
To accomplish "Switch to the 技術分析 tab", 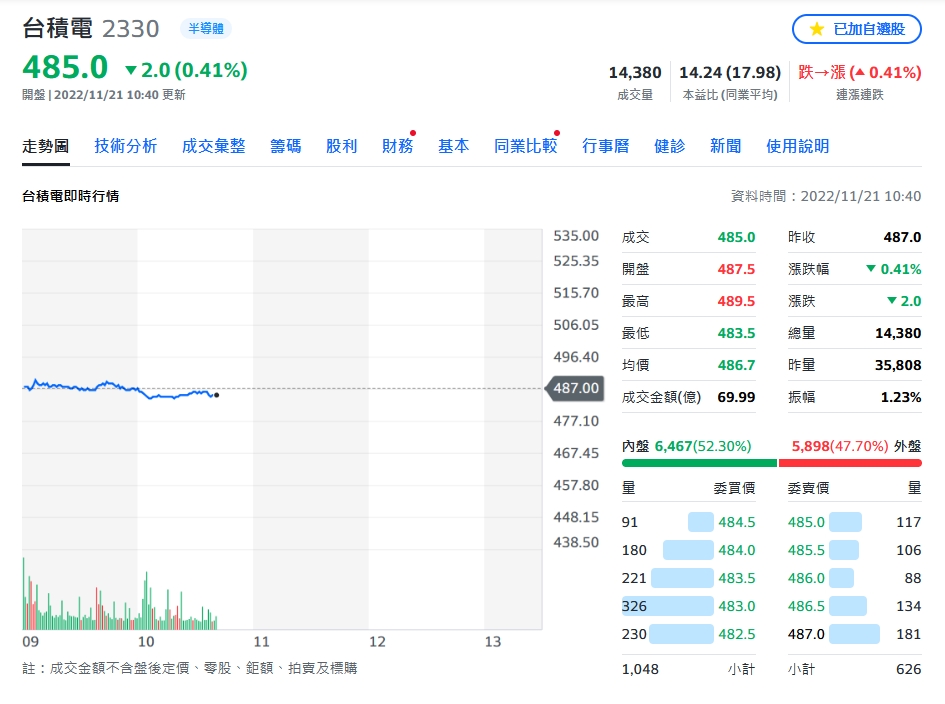I will 125,146.
